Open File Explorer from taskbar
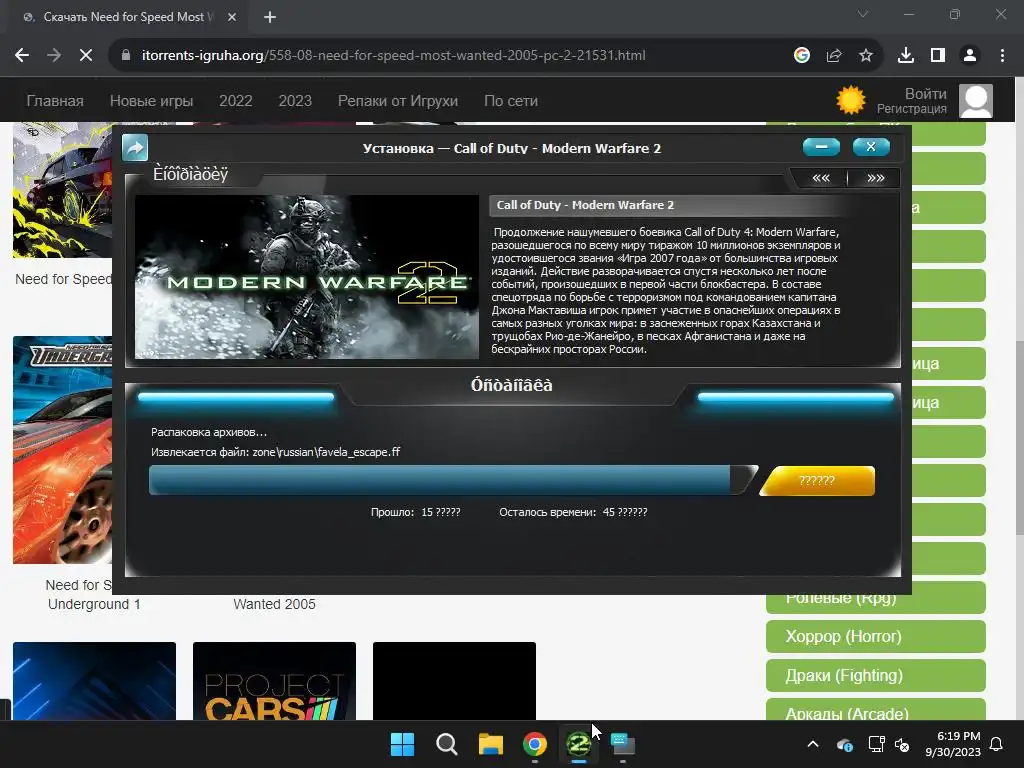Image resolution: width=1024 pixels, height=768 pixels. 490,744
